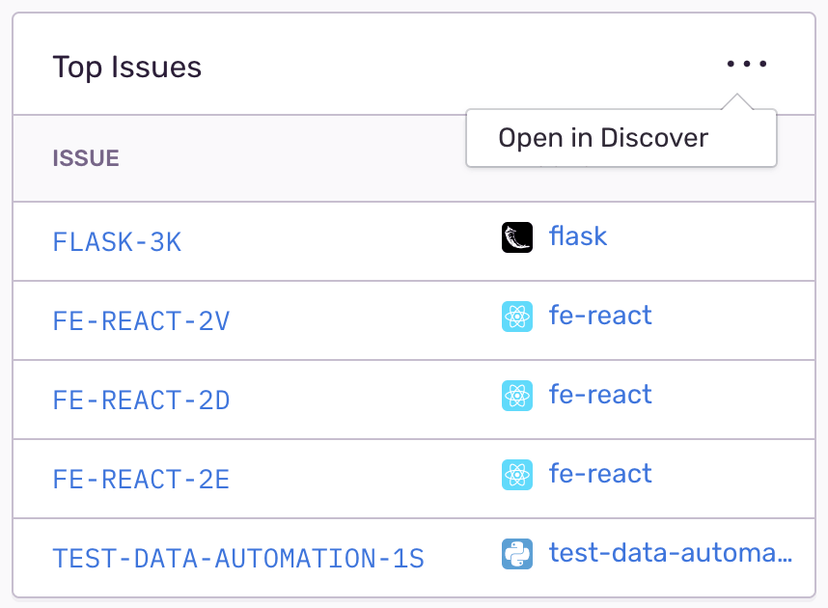
Task: Go to the flask project page
Action: pos(578,236)
